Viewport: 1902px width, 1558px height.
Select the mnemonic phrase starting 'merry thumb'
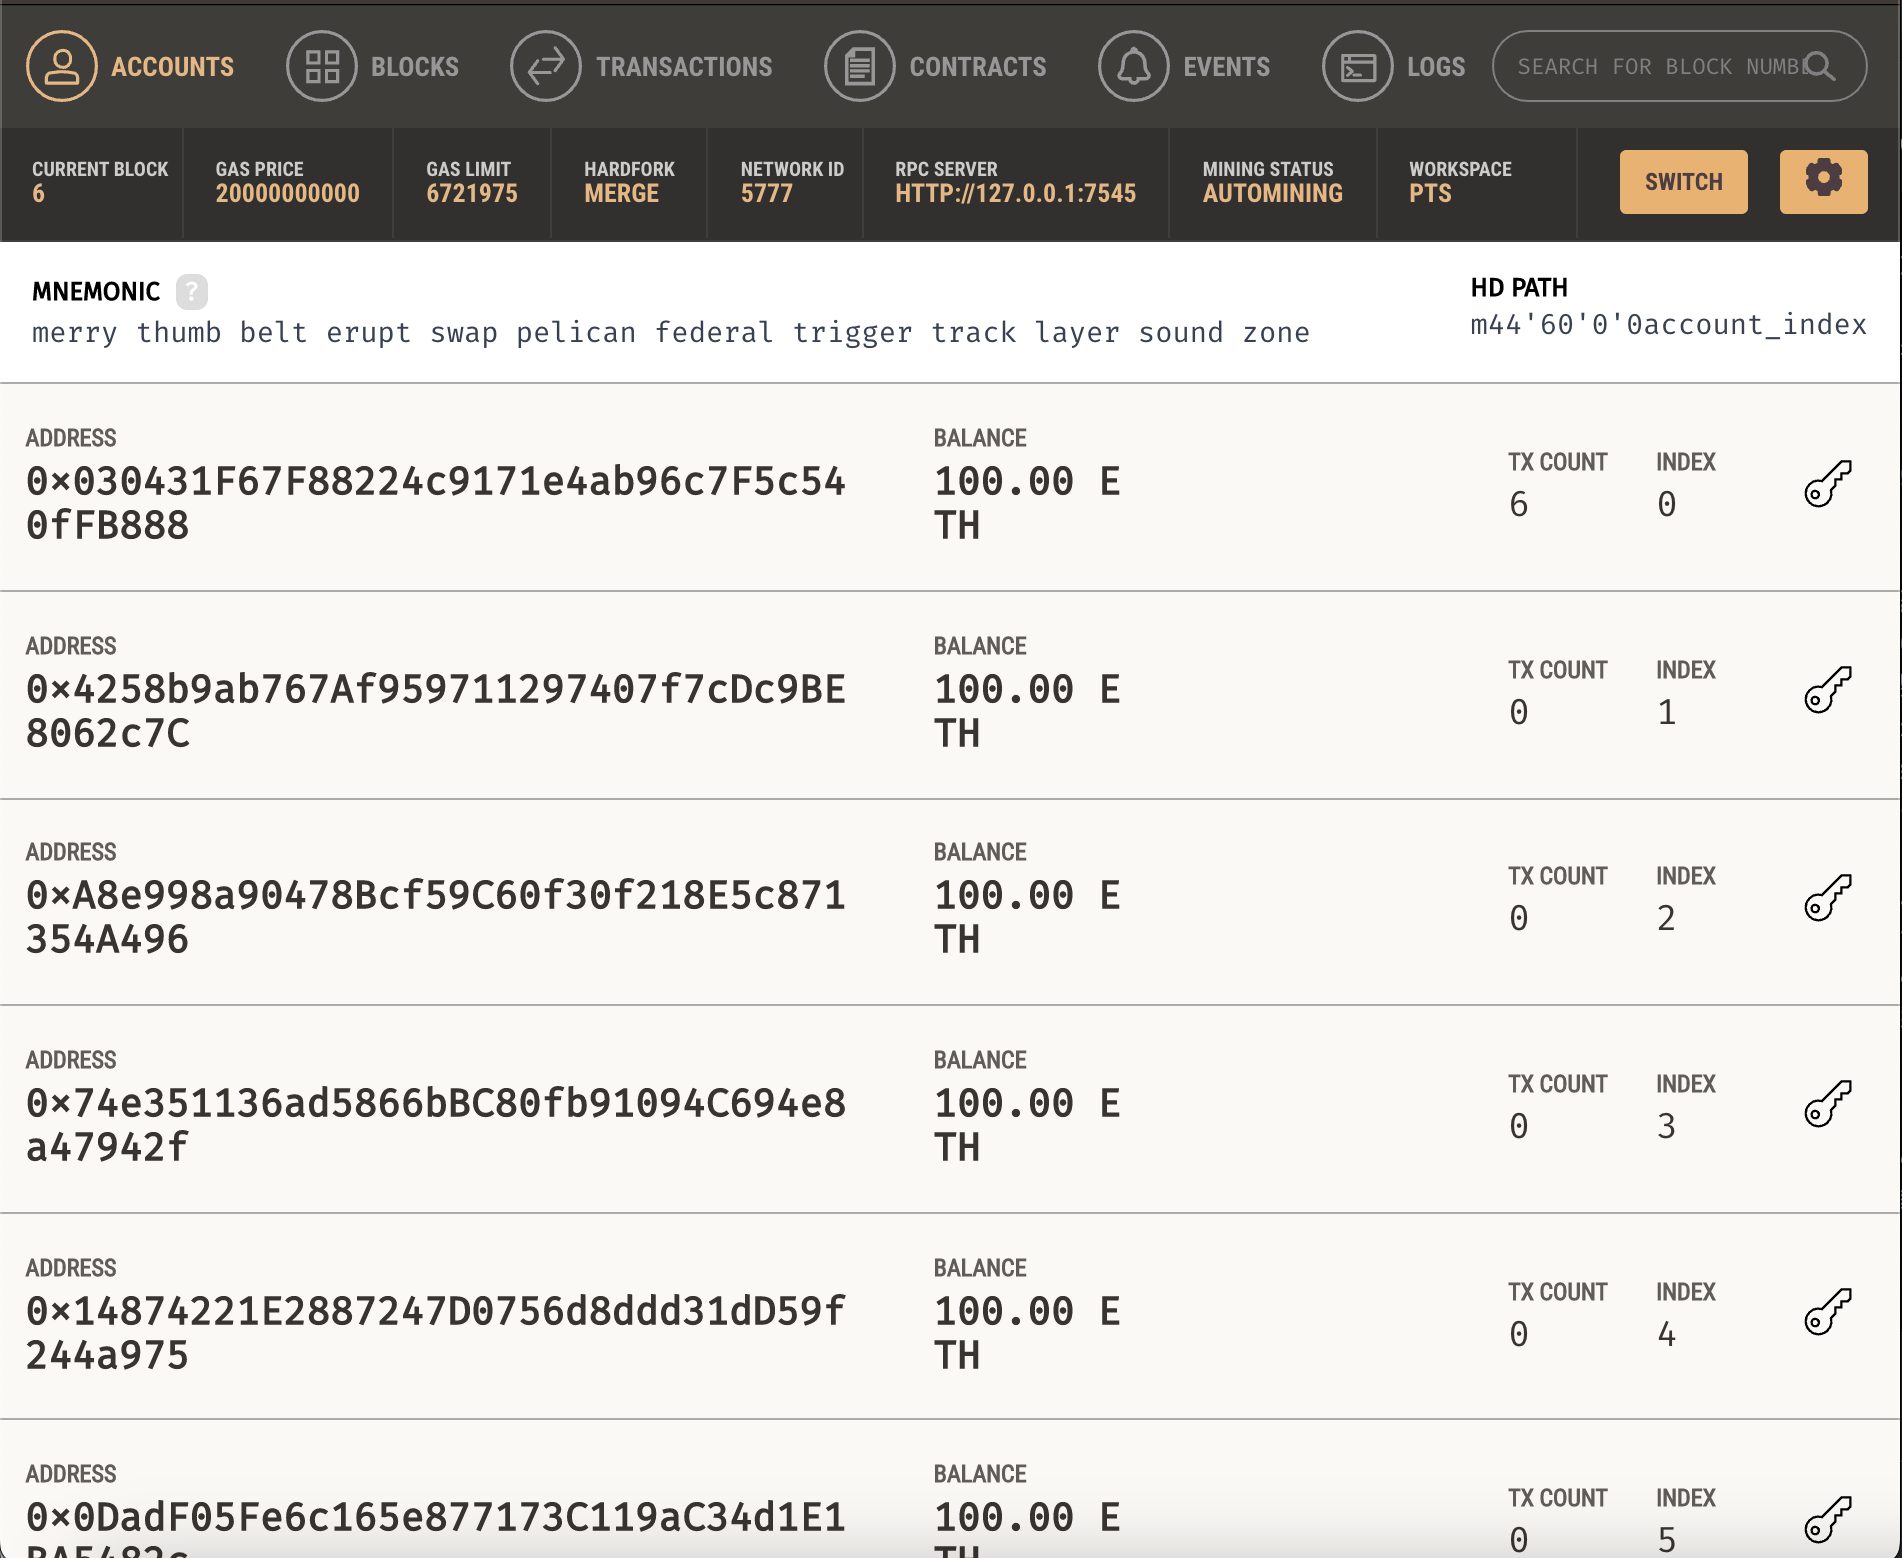(671, 332)
